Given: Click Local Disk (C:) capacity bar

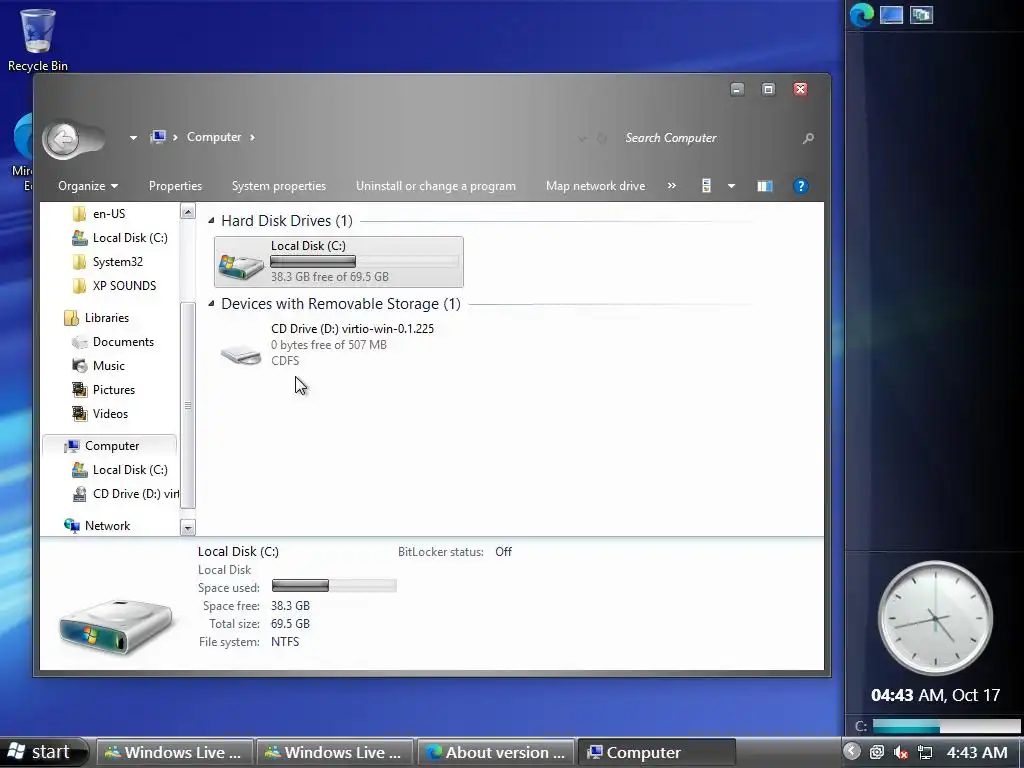Looking at the screenshot, I should click(x=364, y=262).
